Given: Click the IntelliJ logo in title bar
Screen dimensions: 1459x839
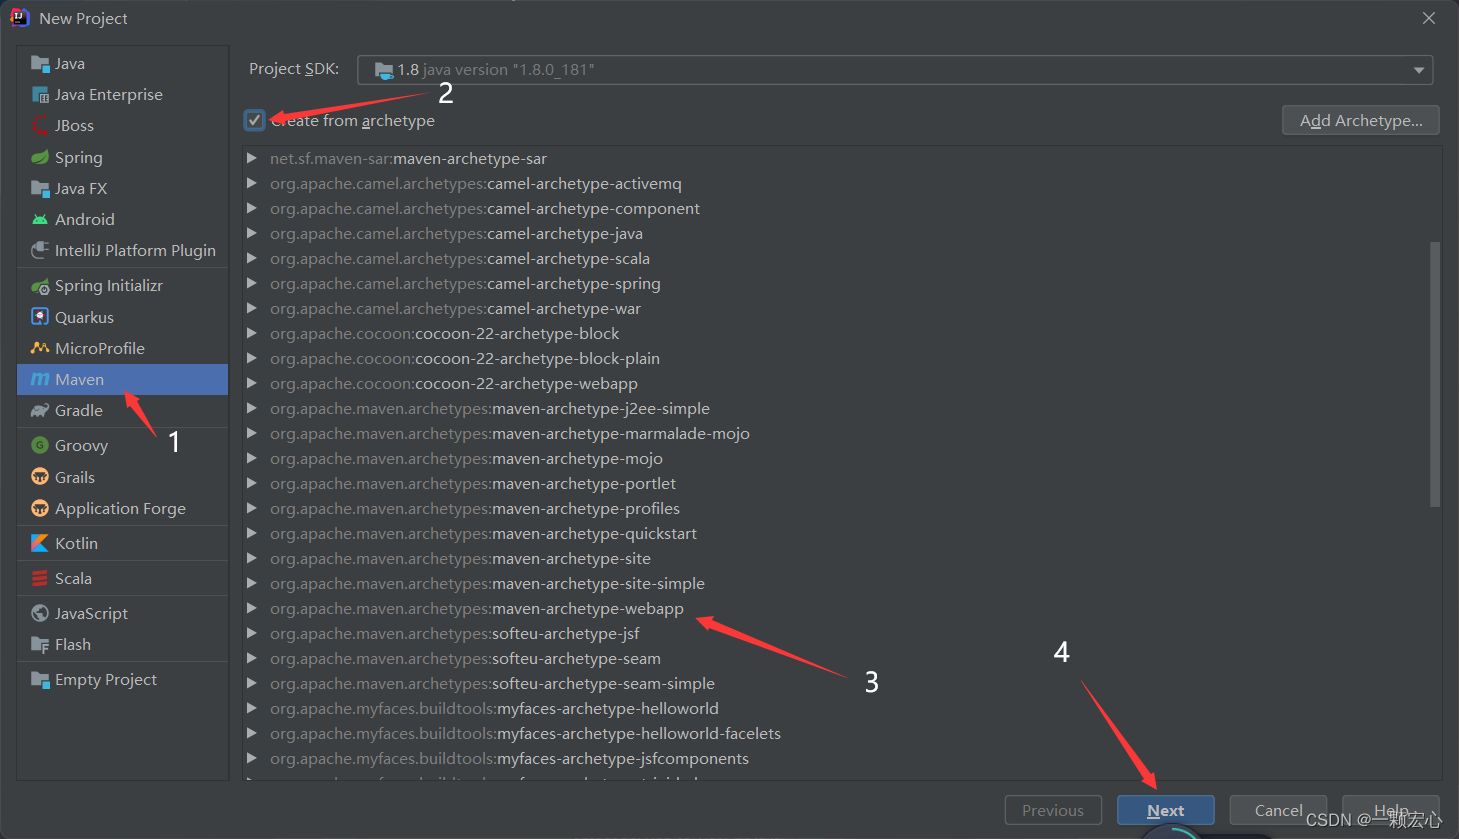Looking at the screenshot, I should 19,18.
